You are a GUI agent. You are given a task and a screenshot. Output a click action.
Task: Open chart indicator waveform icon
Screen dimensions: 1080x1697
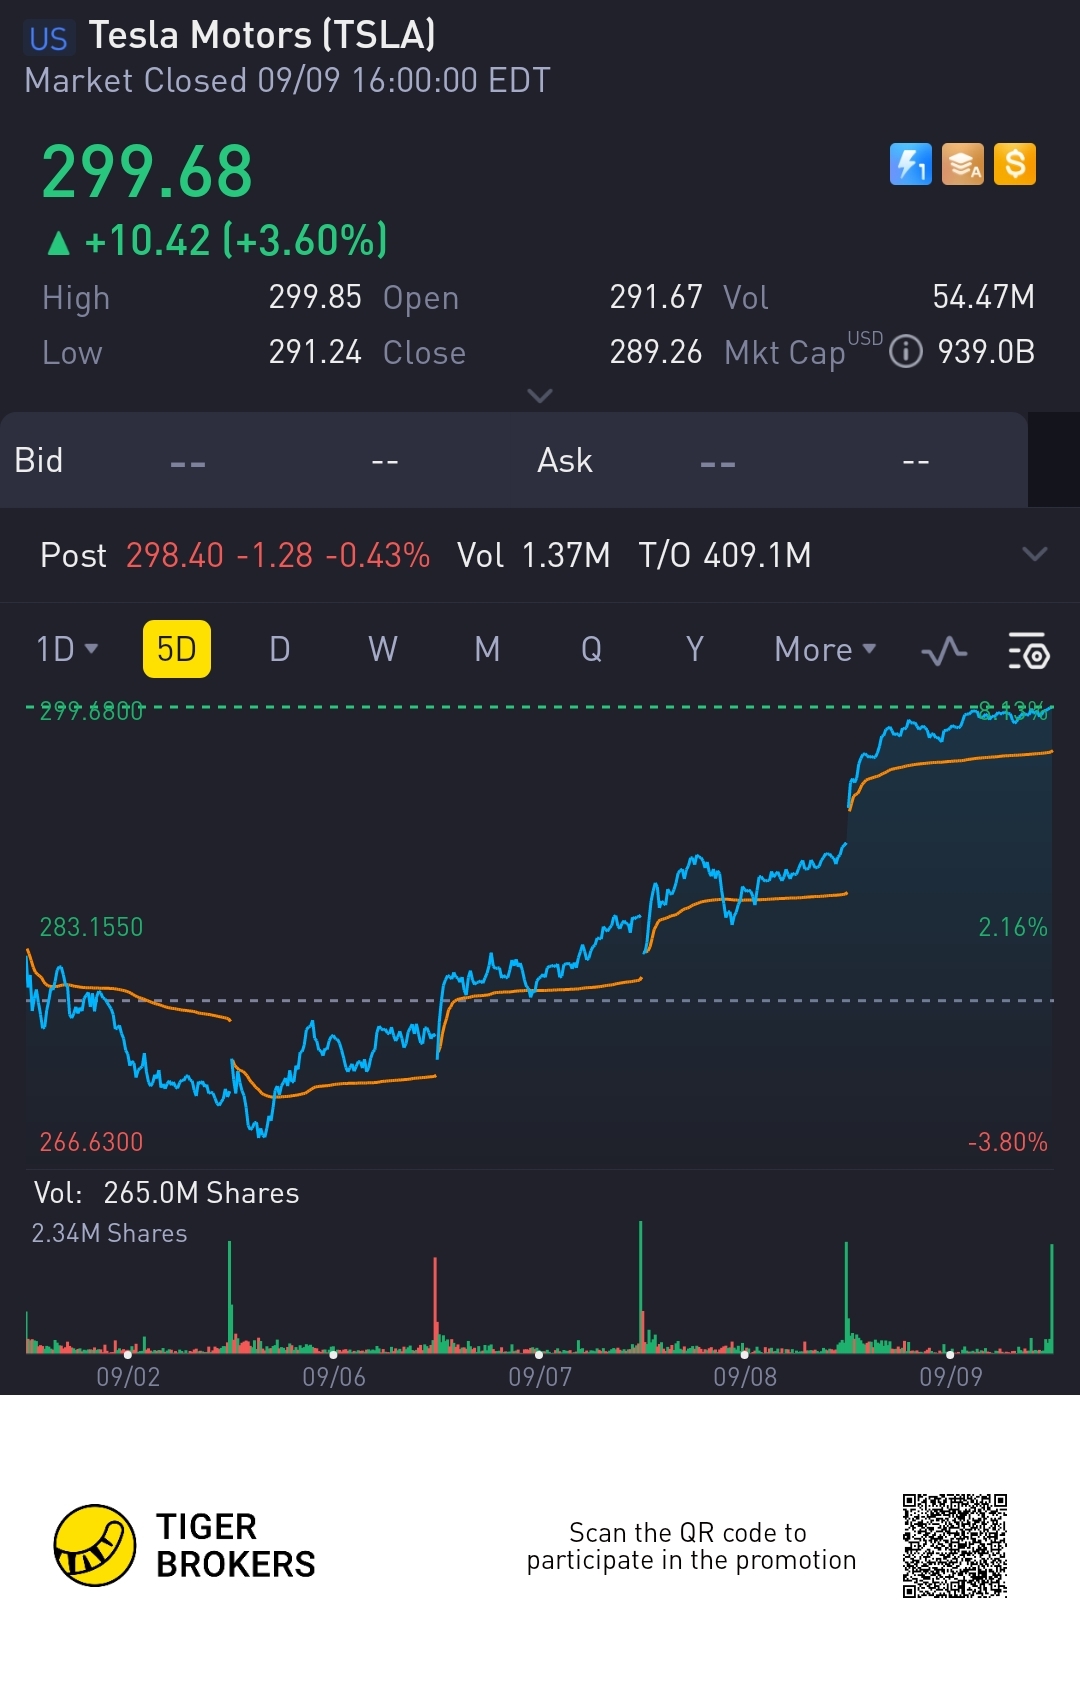click(944, 651)
